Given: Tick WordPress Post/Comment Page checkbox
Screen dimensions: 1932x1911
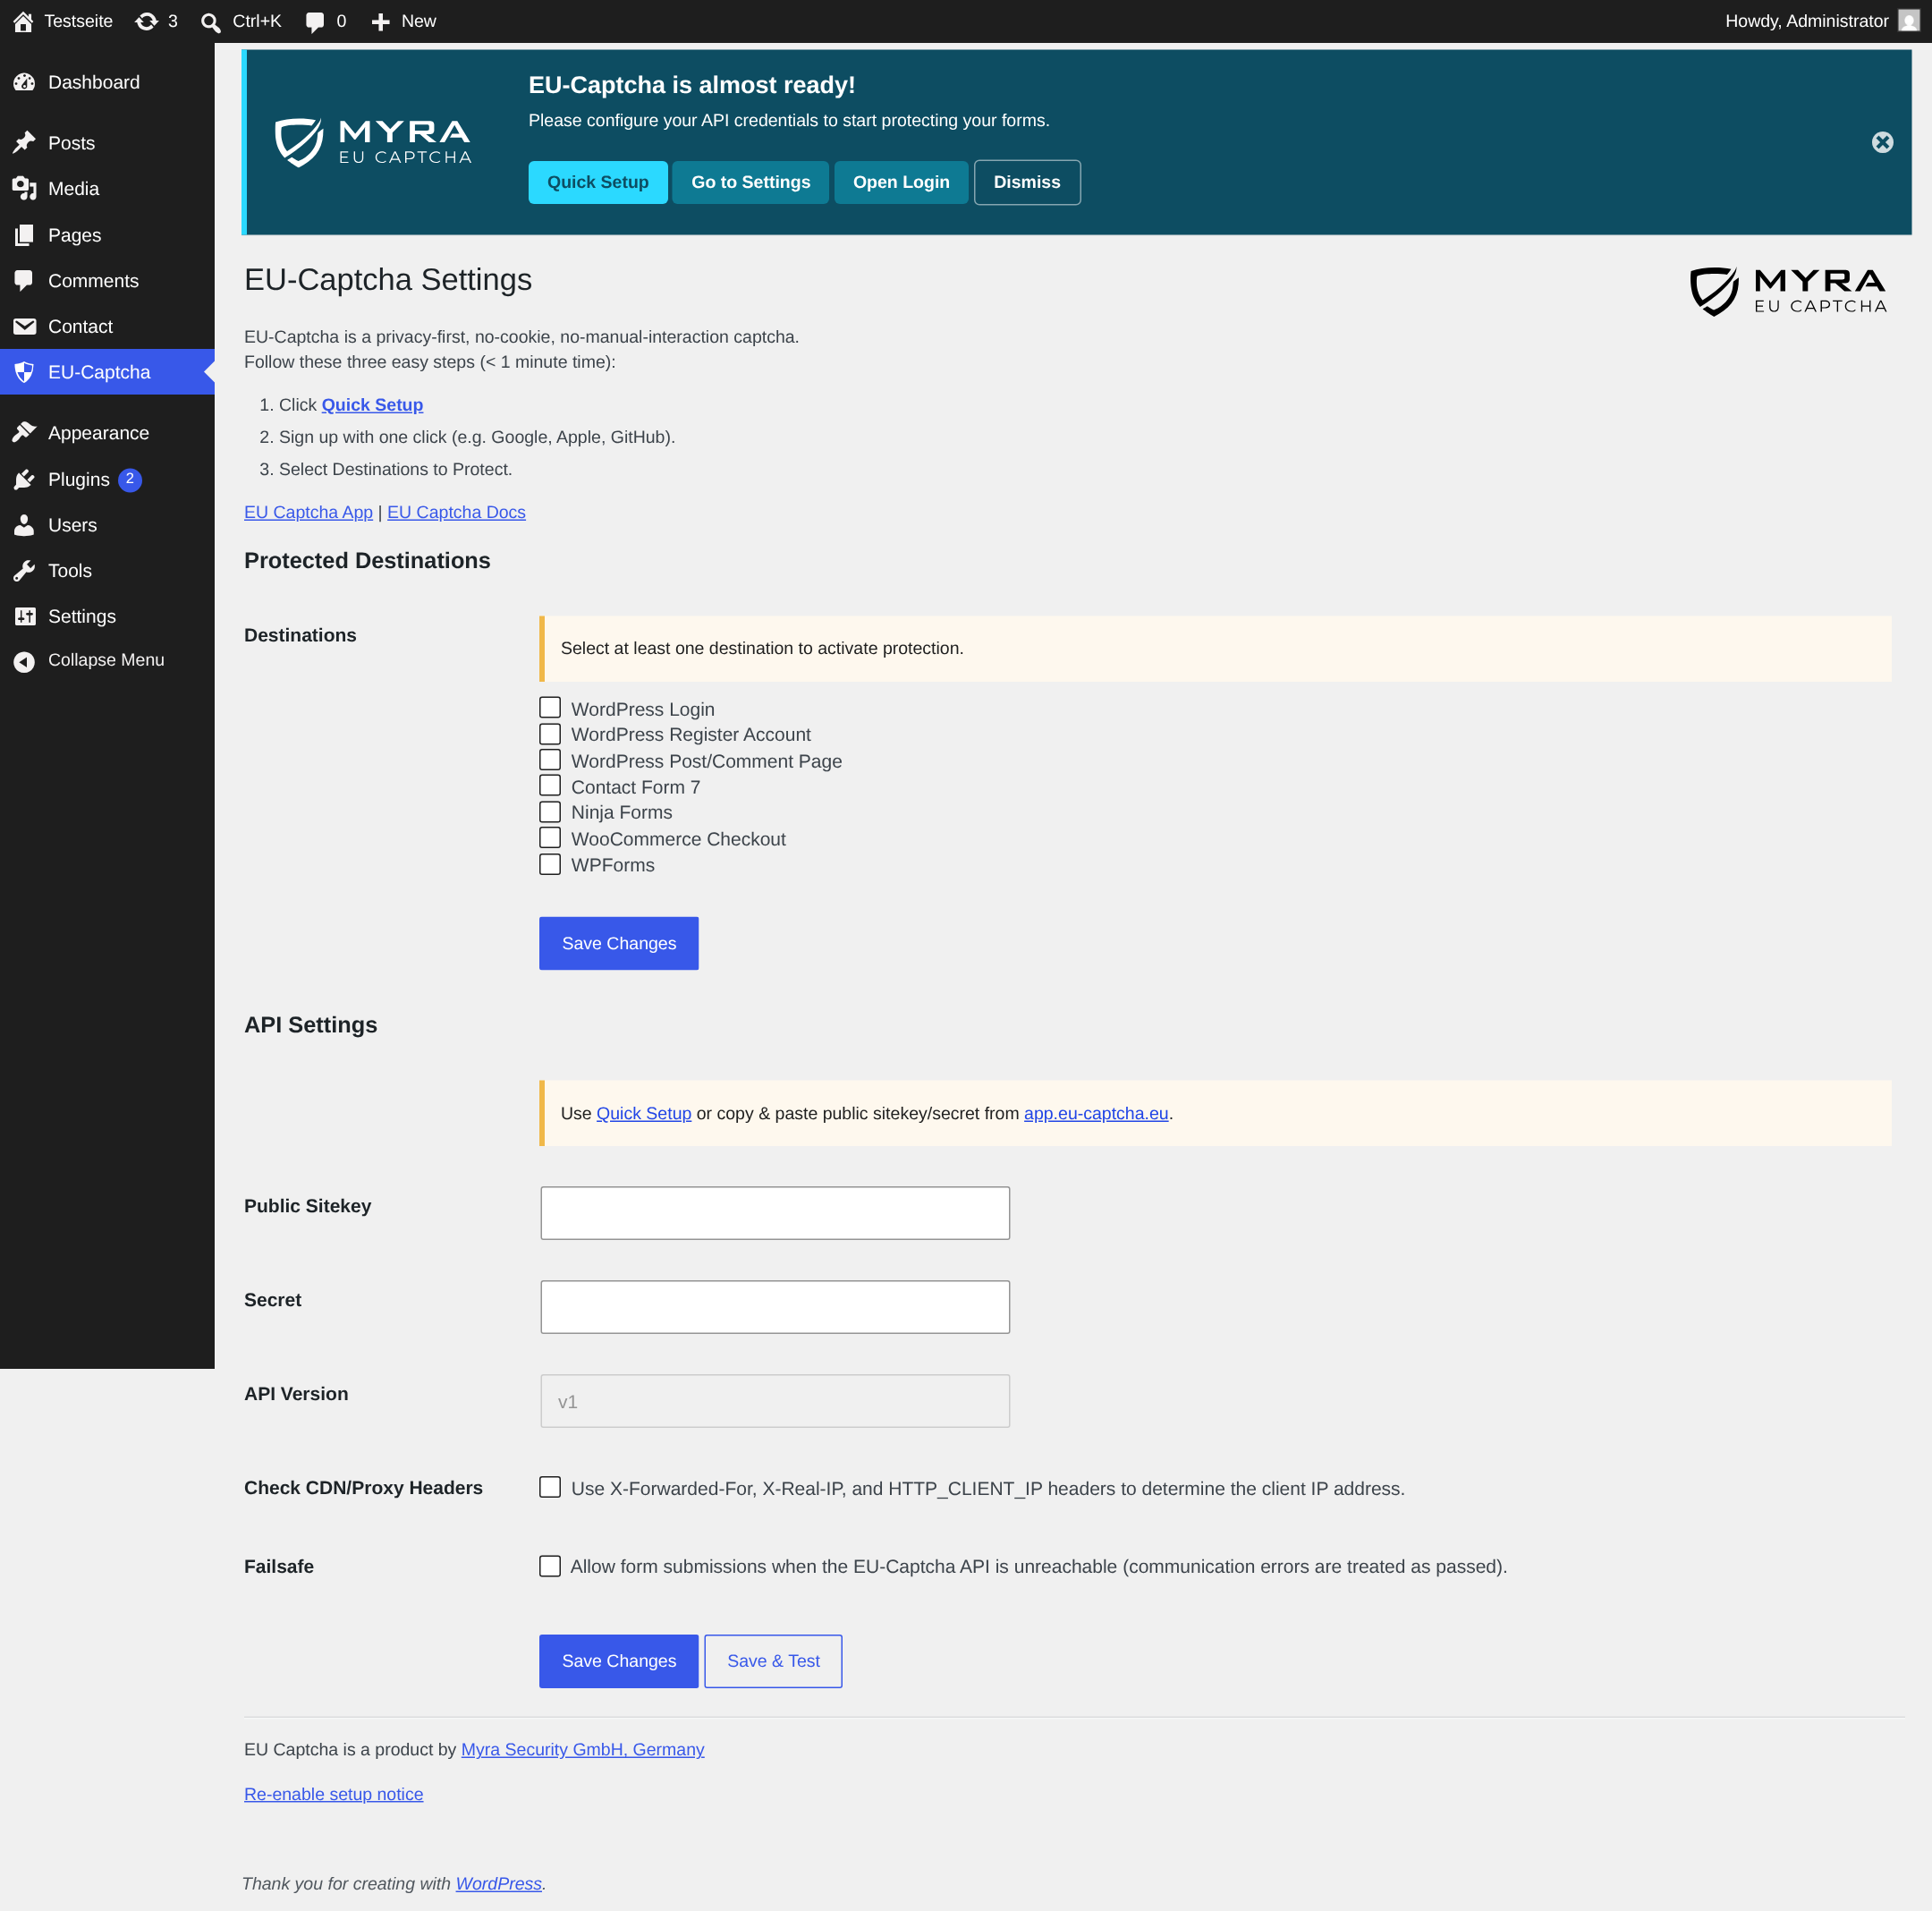Looking at the screenshot, I should pos(550,760).
